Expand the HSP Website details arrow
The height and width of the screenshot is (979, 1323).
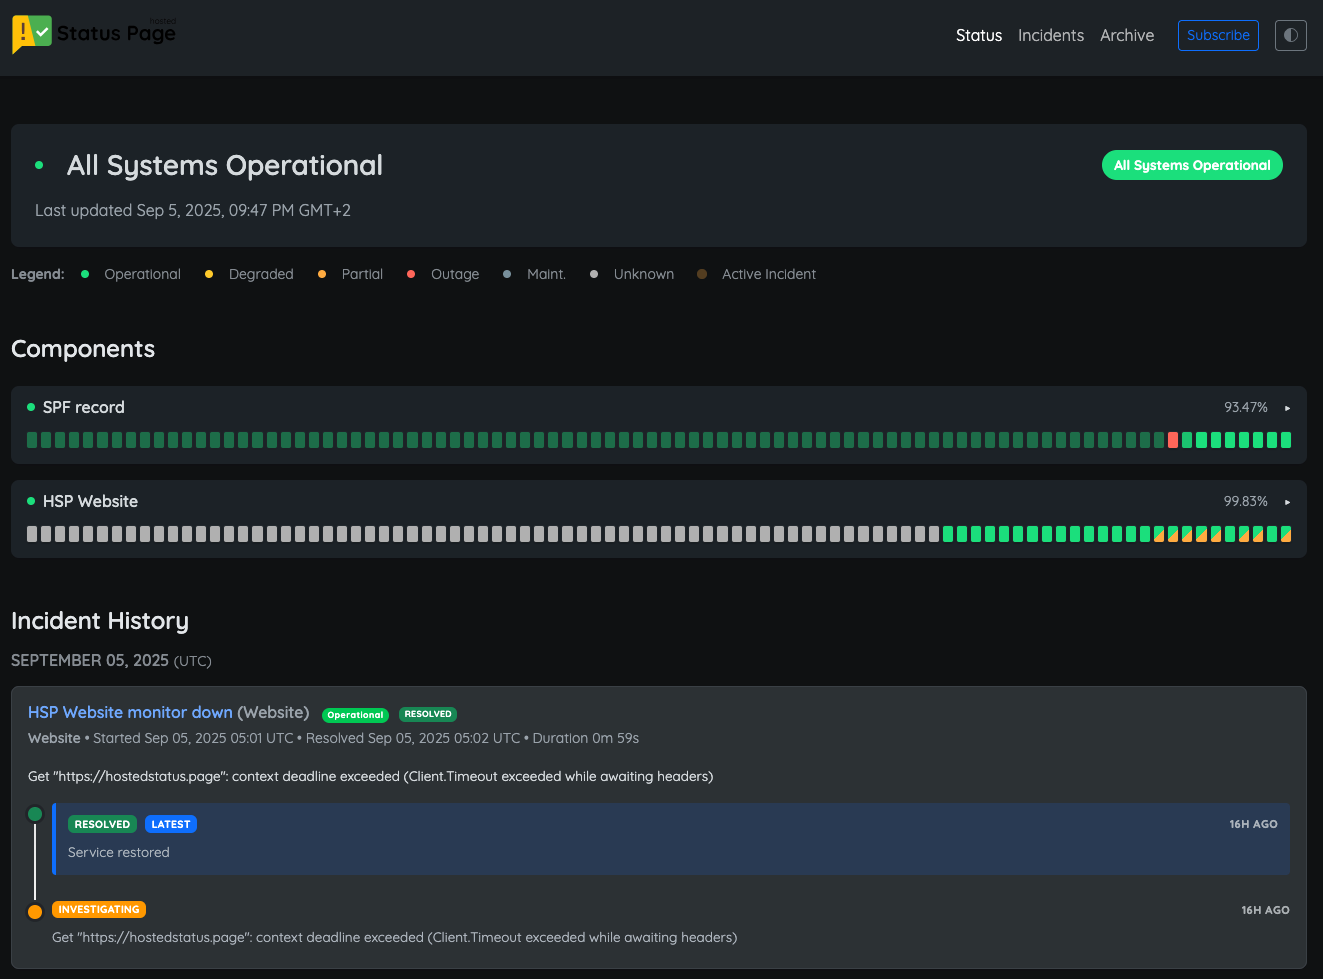tap(1287, 502)
